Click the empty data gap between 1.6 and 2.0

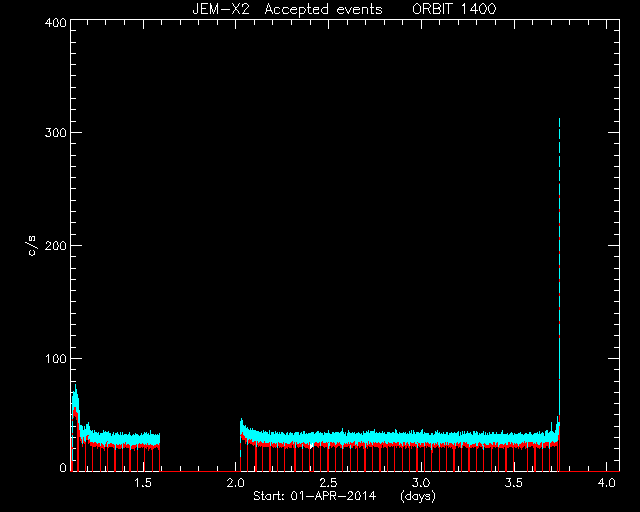tap(200, 449)
